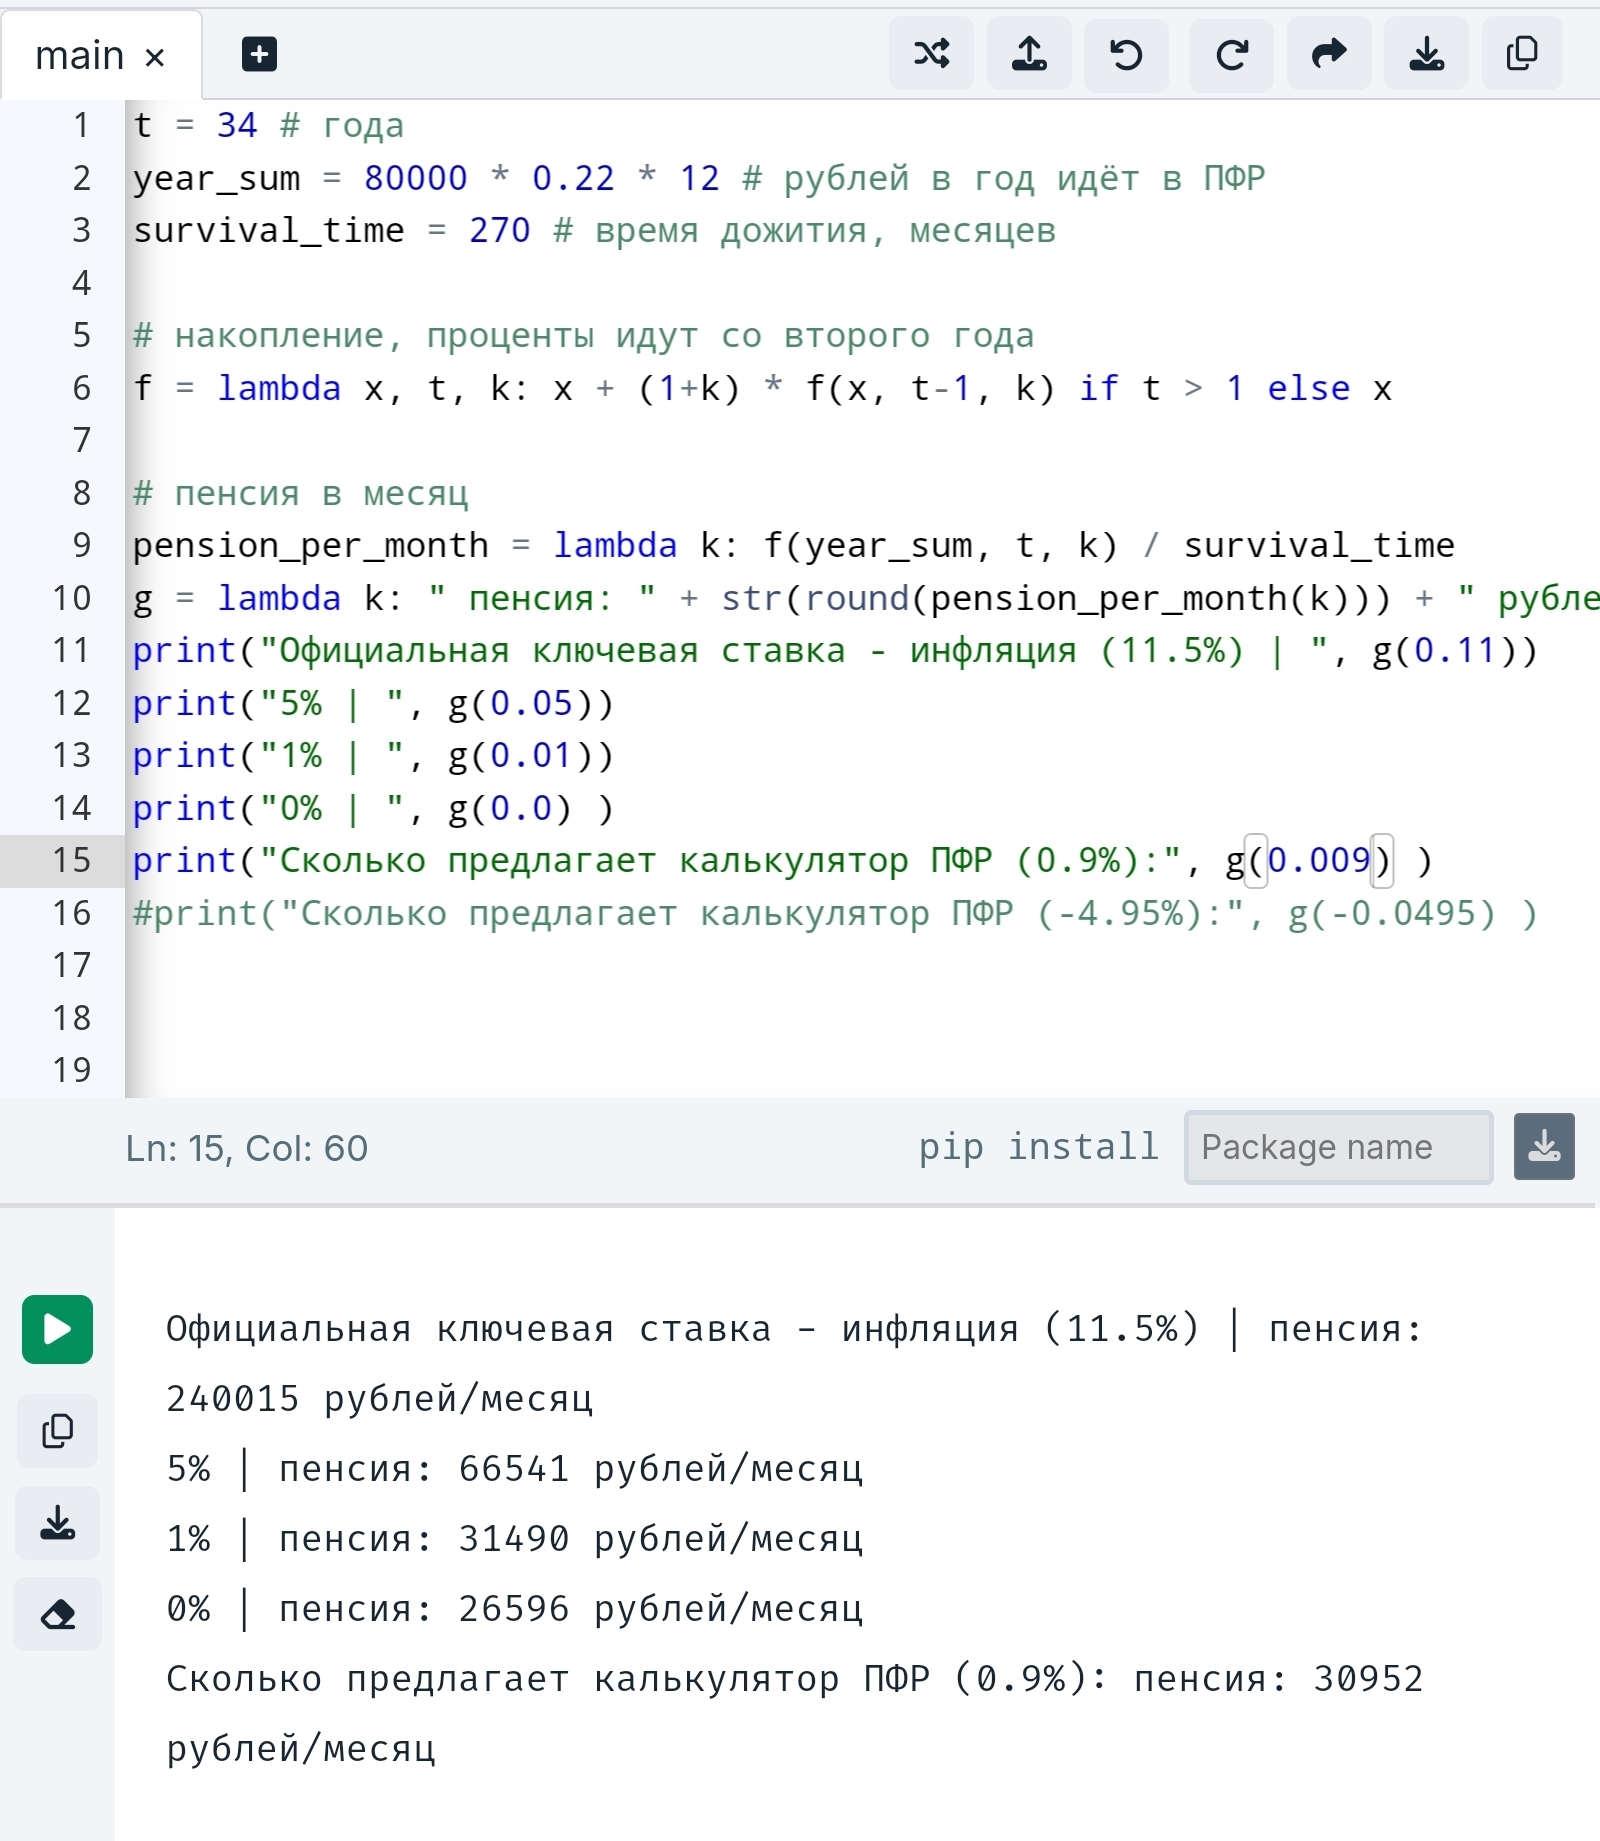Share the code with the forward arrow icon
The image size is (1600, 1841).
[x=1328, y=54]
